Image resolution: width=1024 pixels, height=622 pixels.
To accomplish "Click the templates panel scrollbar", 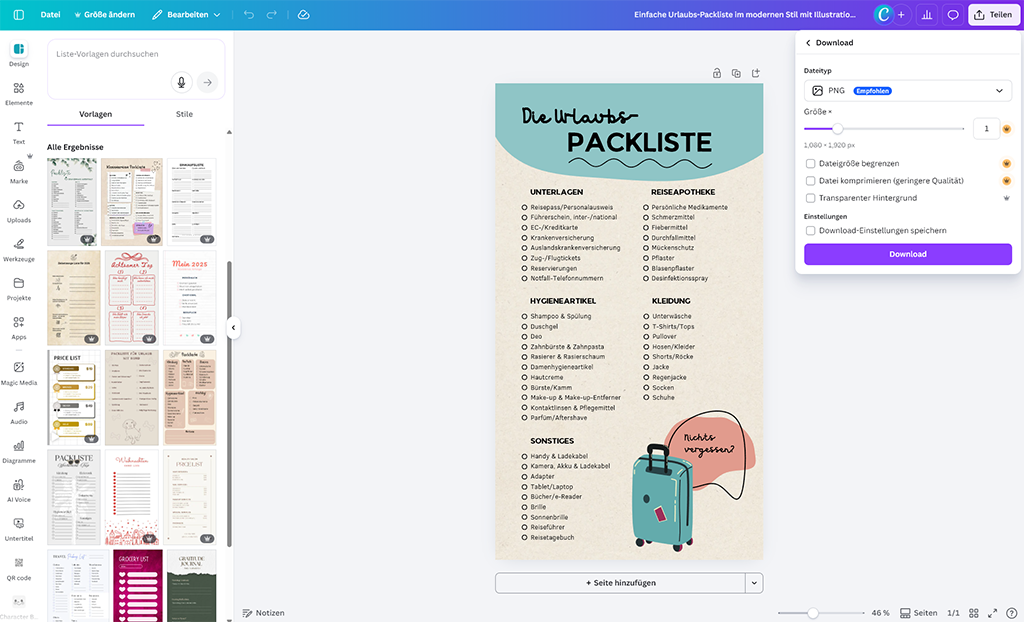I will coord(229,404).
